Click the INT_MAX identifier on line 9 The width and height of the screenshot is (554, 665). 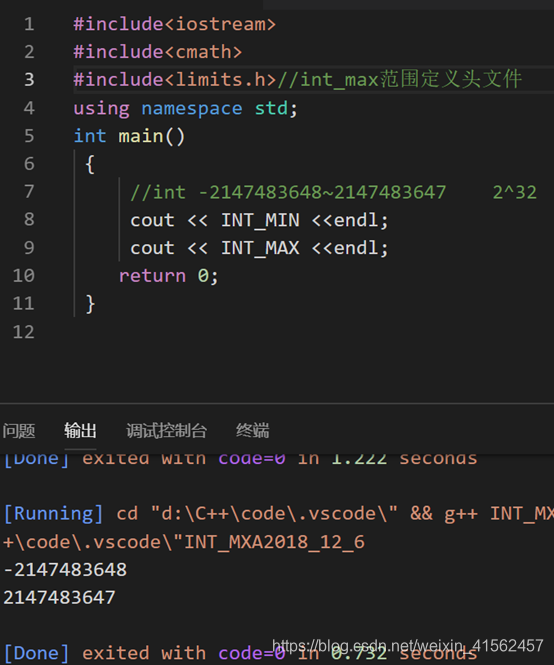click(260, 248)
